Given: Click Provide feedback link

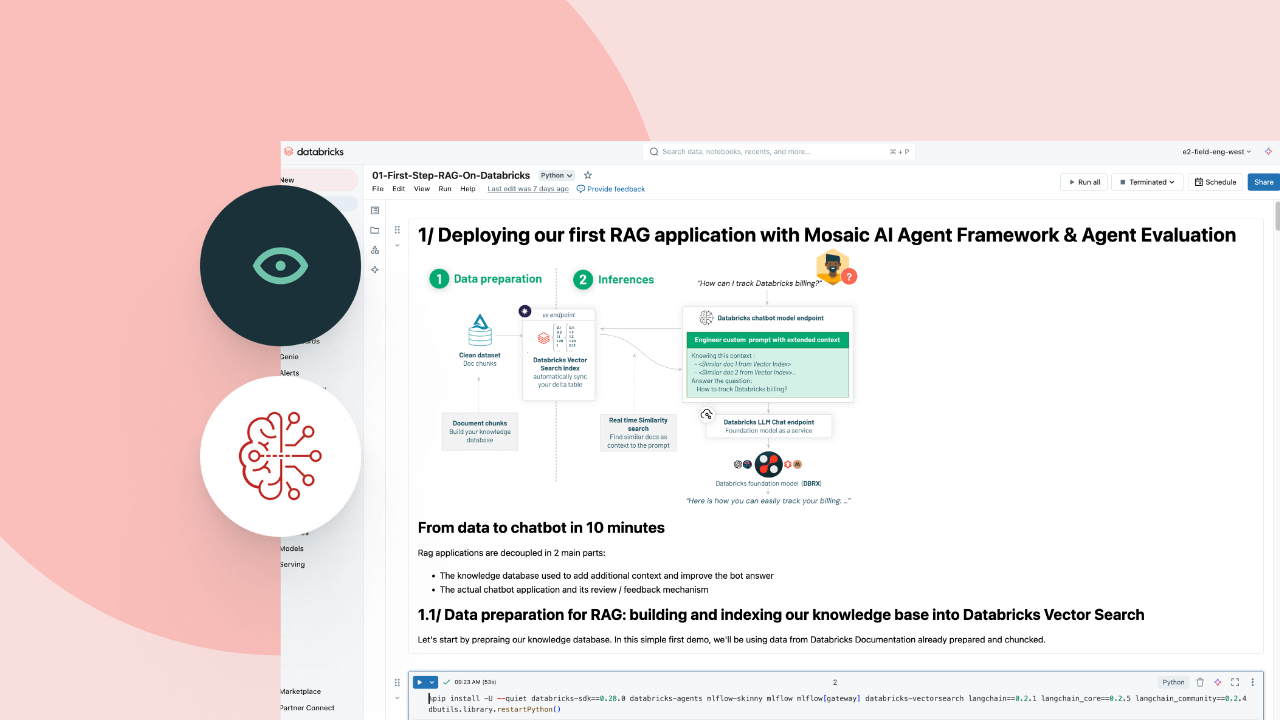Looking at the screenshot, I should pyautogui.click(x=611, y=189).
